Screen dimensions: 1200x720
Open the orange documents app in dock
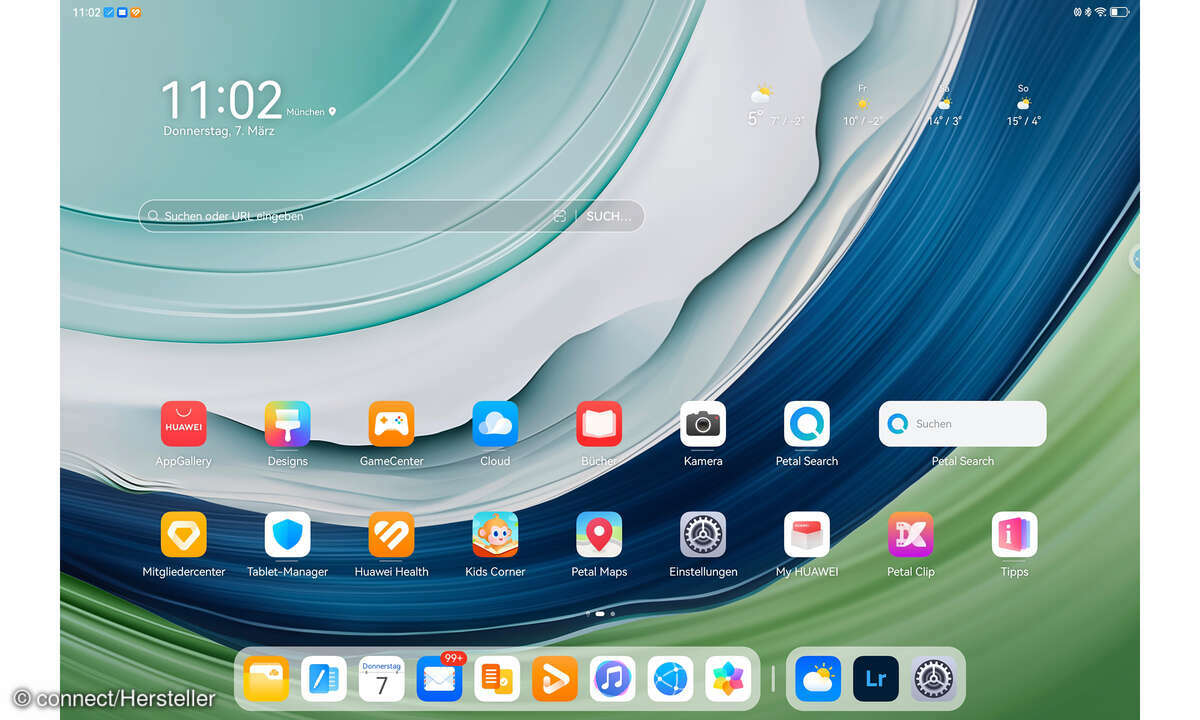pyautogui.click(x=497, y=679)
